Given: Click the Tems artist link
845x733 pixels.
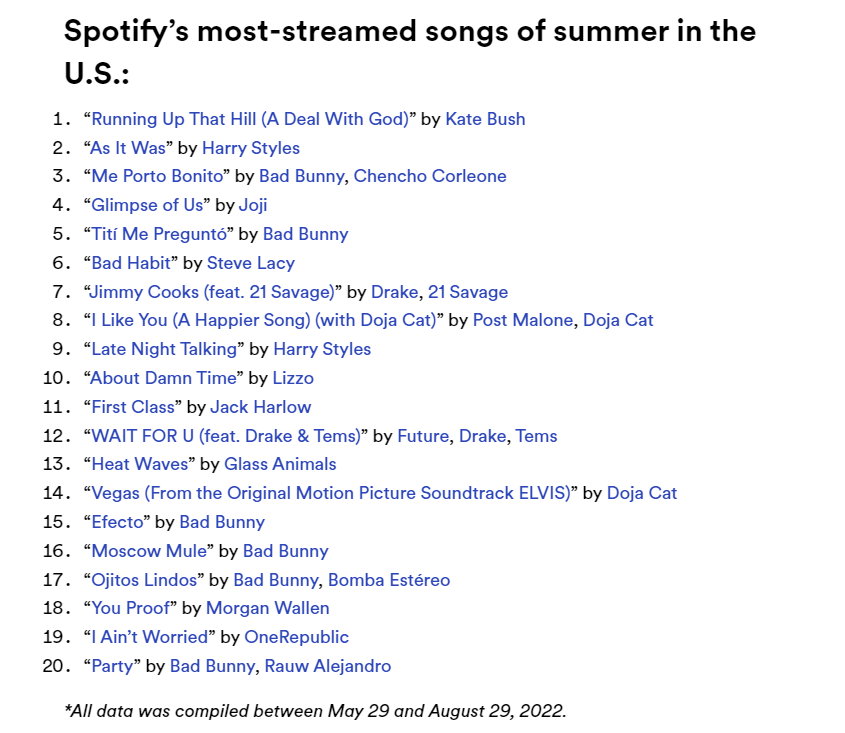Looking at the screenshot, I should pyautogui.click(x=537, y=436).
